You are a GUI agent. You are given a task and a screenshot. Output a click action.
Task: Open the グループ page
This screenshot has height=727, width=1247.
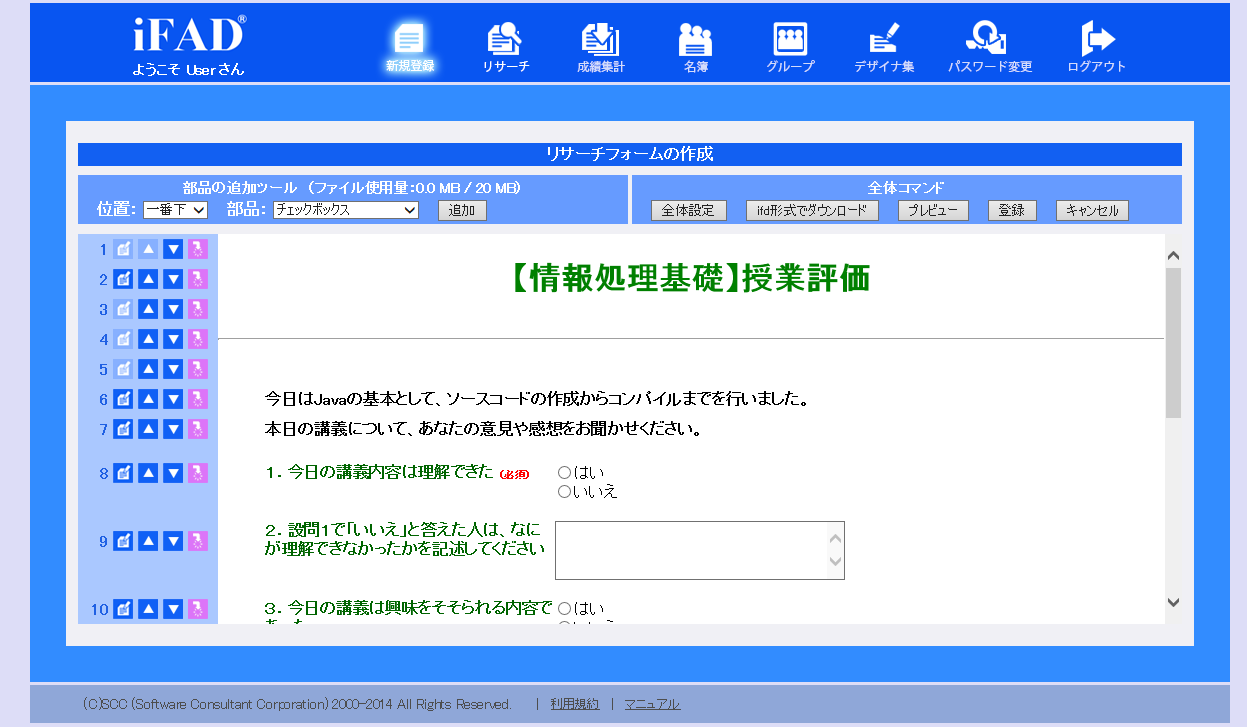(x=790, y=47)
